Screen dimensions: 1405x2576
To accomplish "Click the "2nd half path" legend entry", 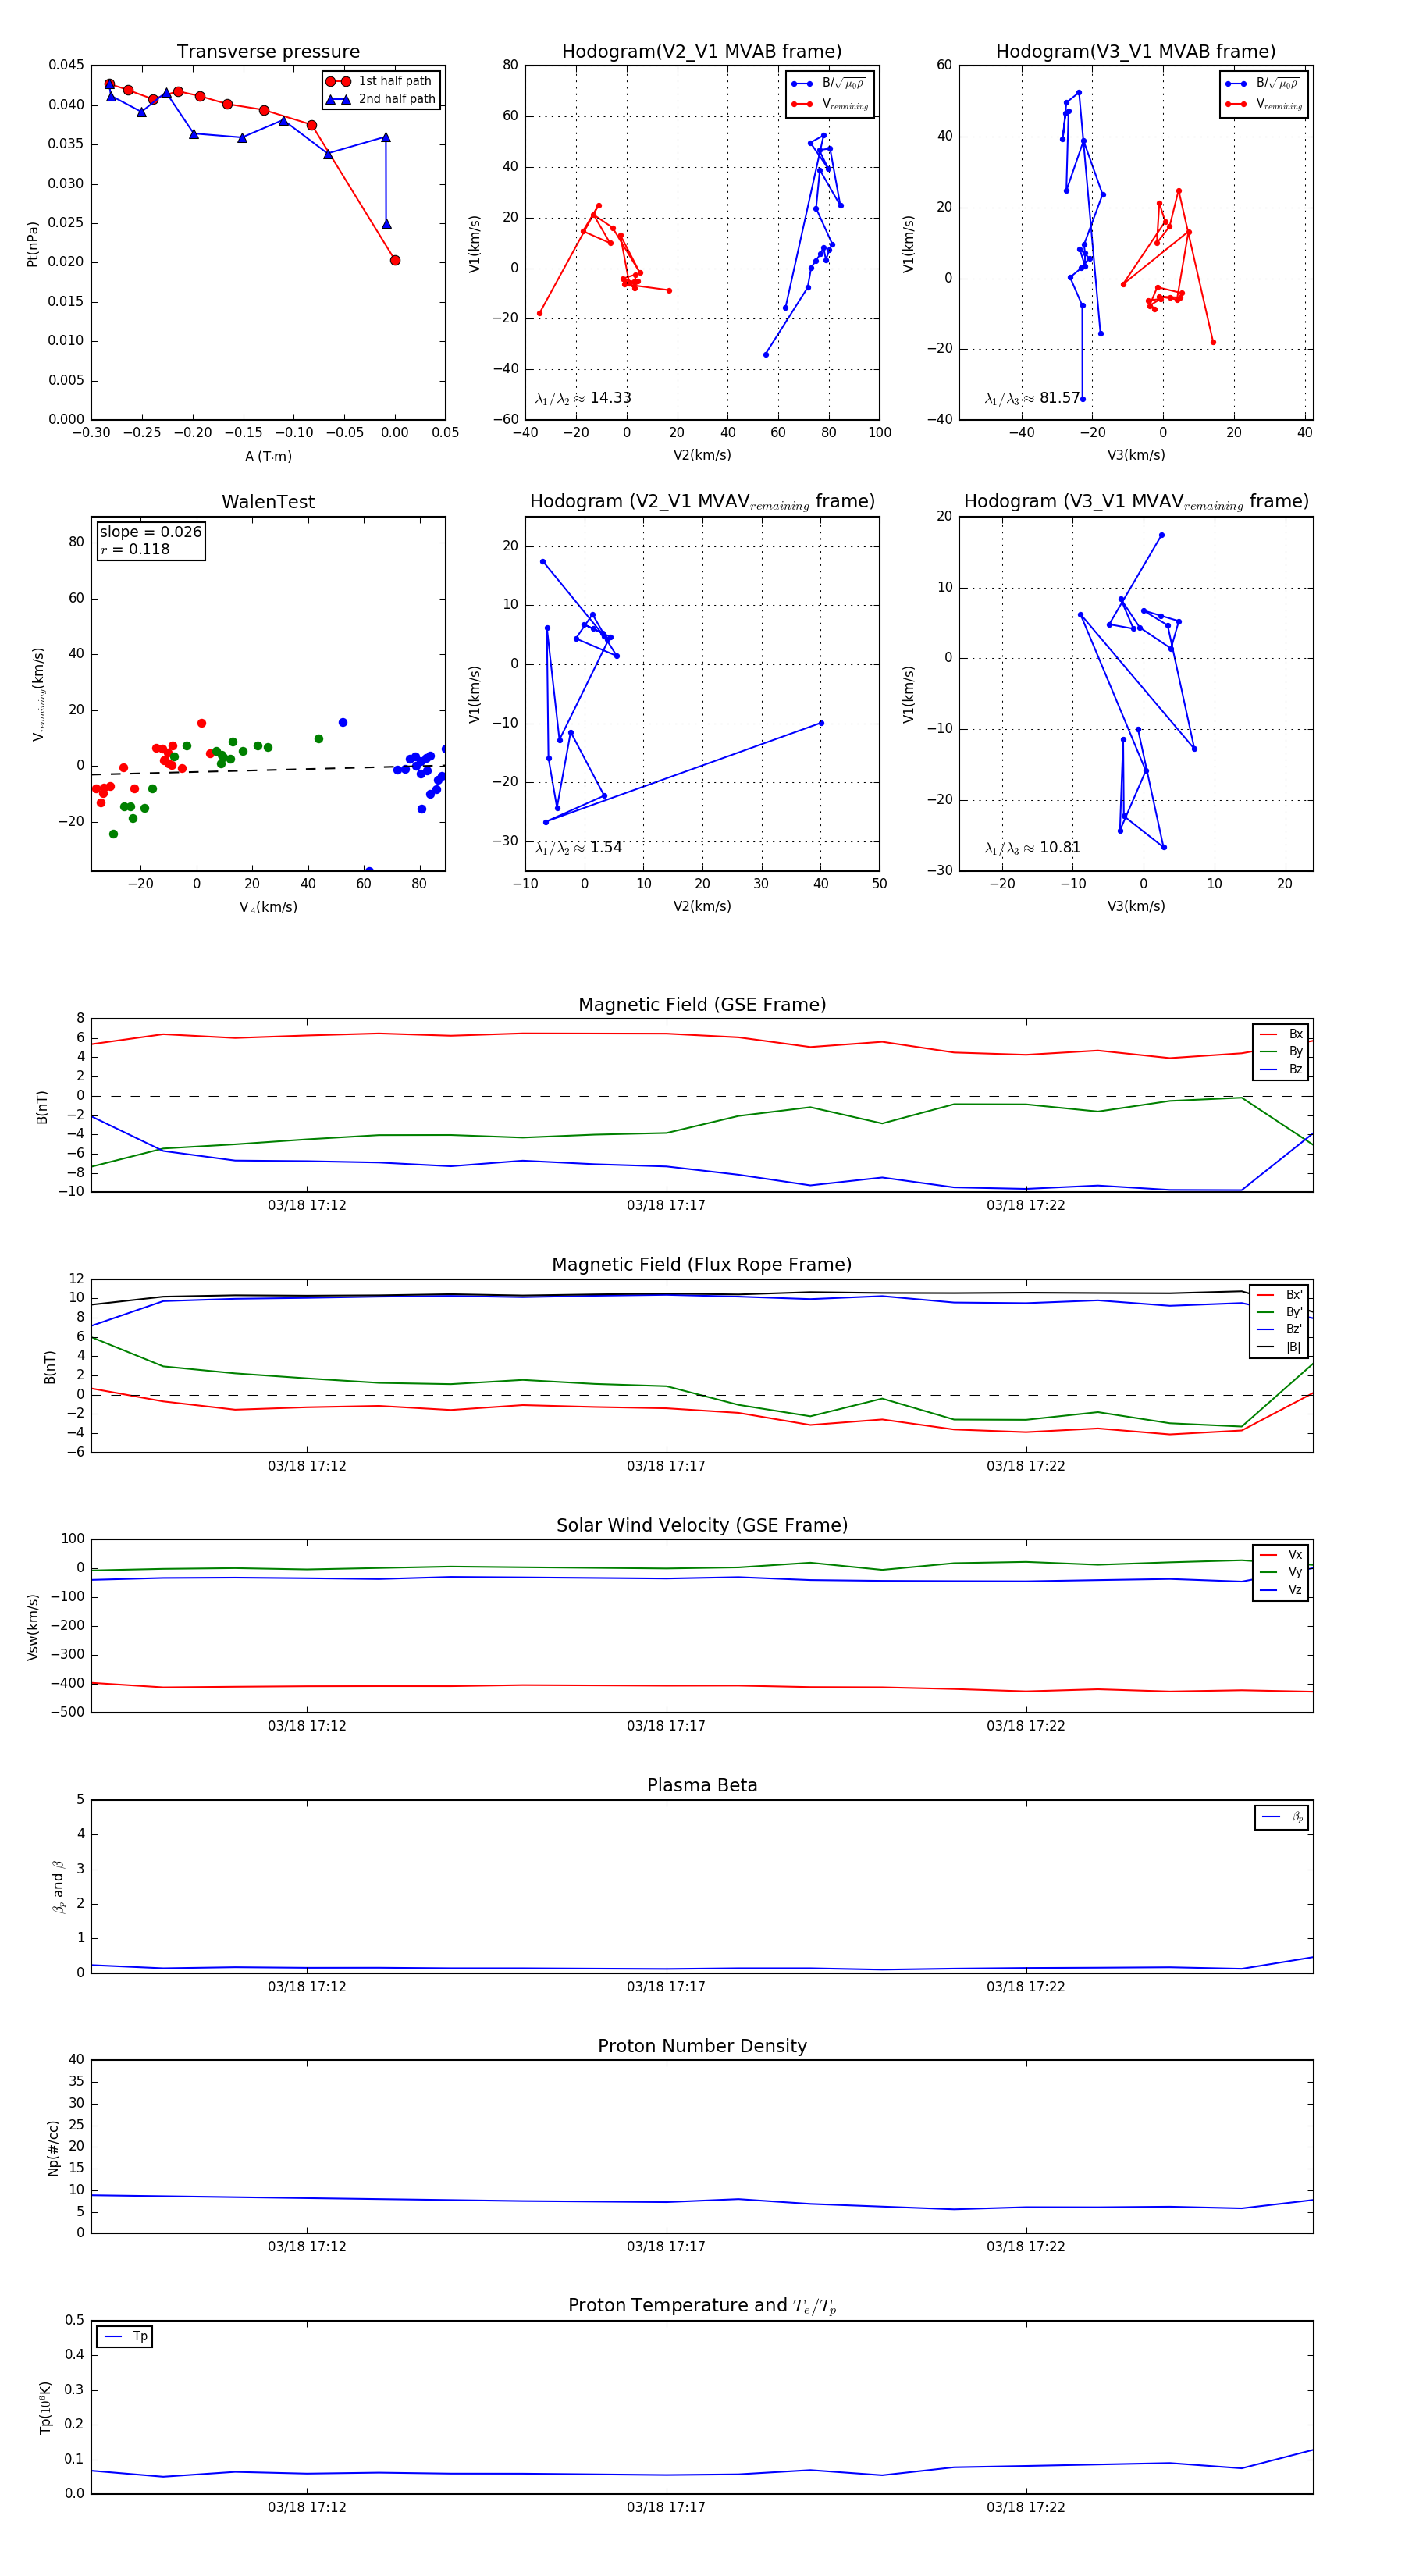I will (x=381, y=99).
